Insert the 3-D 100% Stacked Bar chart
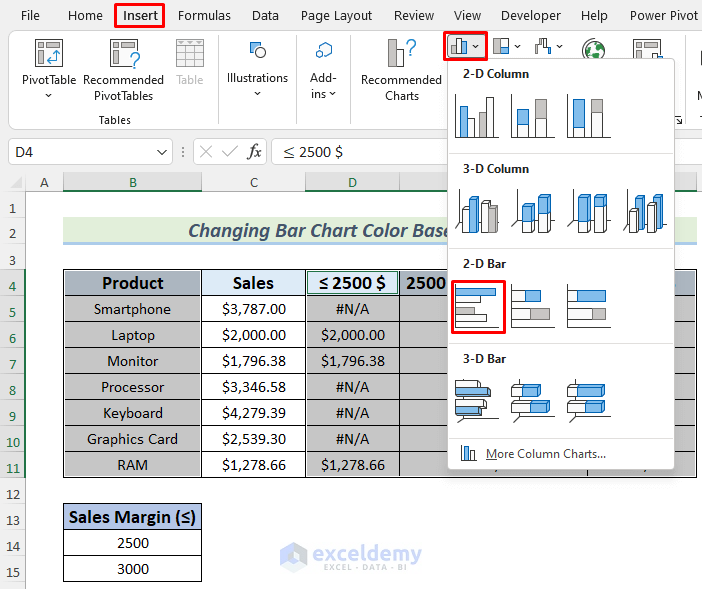The height and width of the screenshot is (589, 702). [588, 401]
